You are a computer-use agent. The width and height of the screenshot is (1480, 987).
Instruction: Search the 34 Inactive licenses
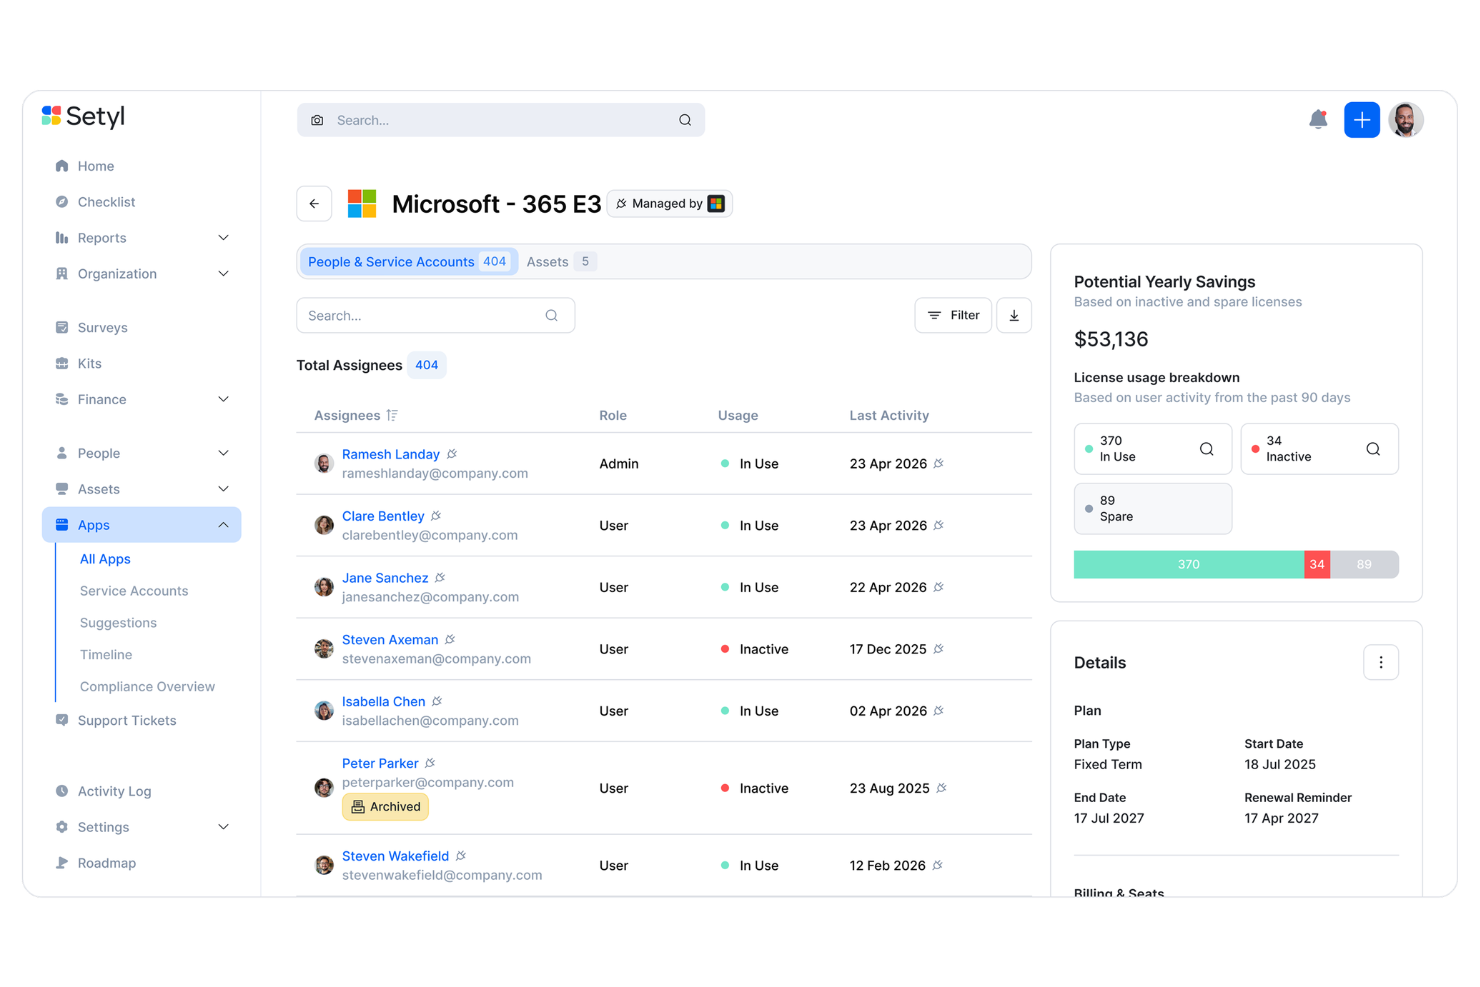(1373, 449)
